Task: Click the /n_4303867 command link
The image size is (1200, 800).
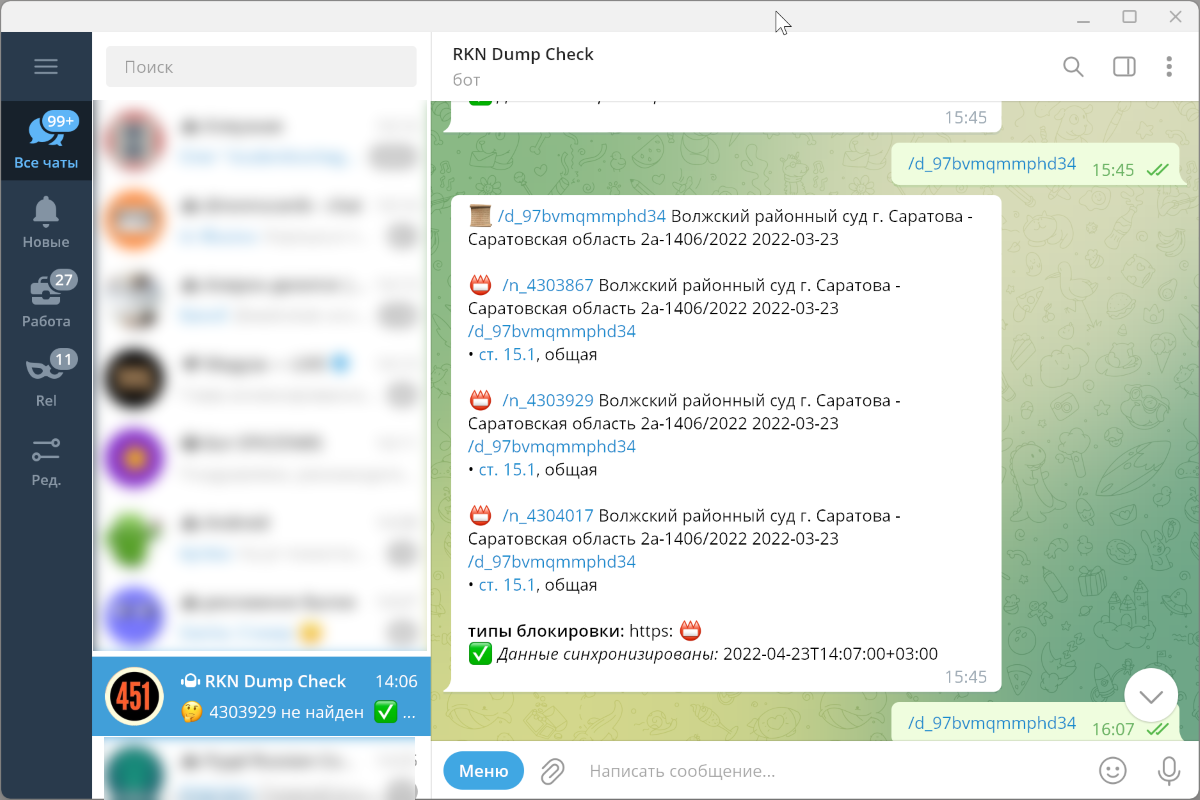Action: click(548, 285)
